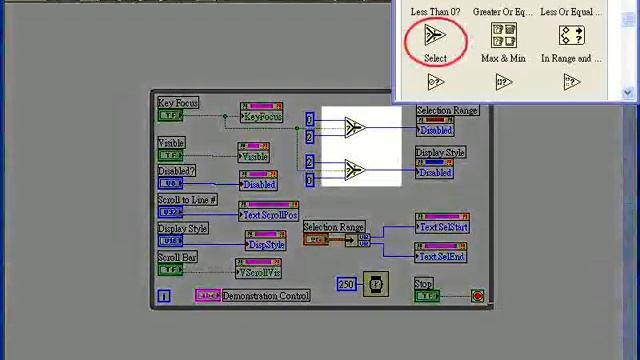Select the Selection Range cluster terminal
This screenshot has height=360, width=640.
tap(316, 240)
